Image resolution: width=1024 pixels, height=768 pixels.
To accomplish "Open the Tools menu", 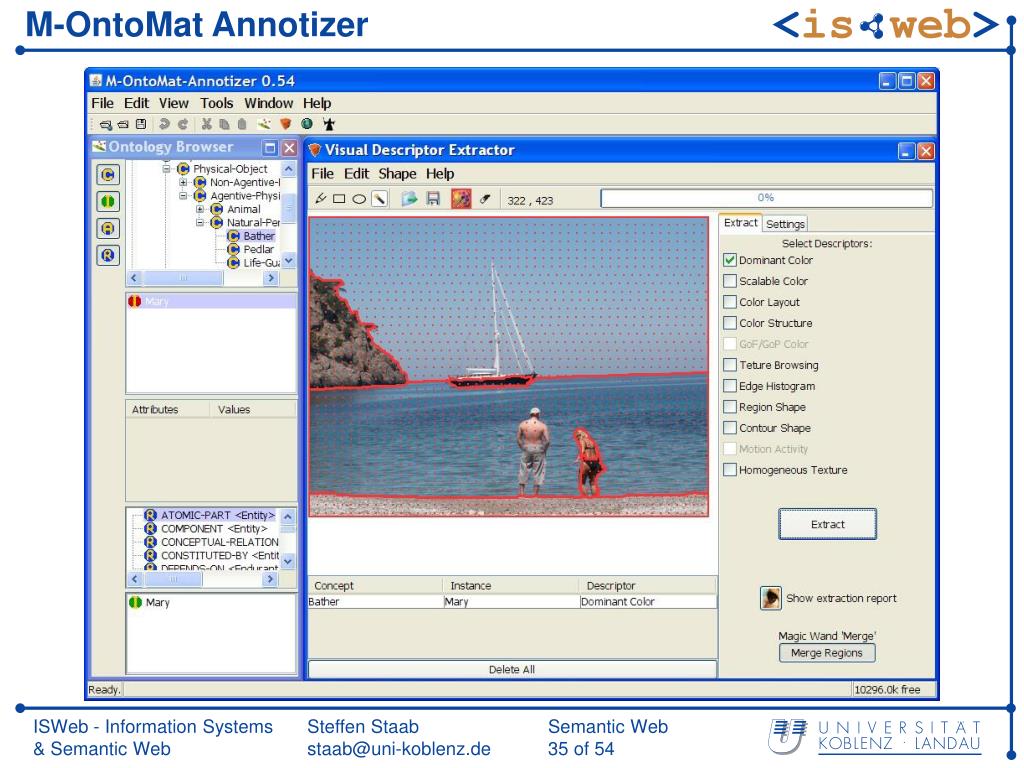I will [x=217, y=103].
